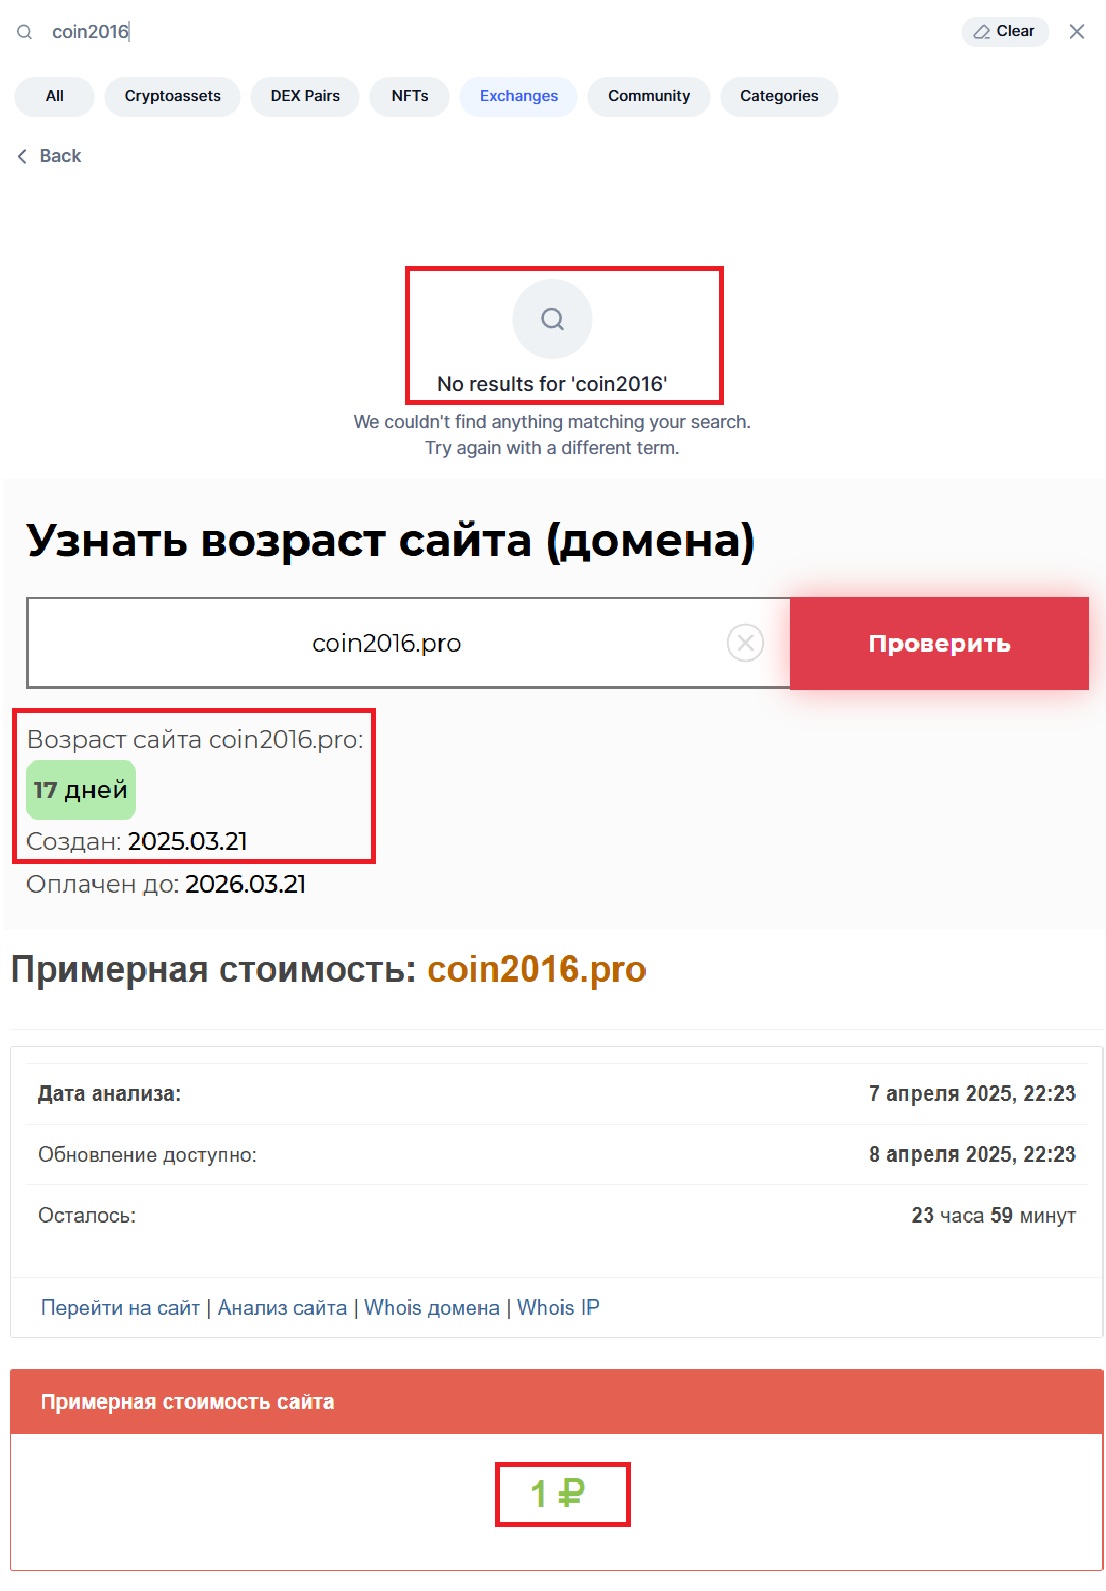Click the large magnifier icon above No results
The height and width of the screenshot is (1591, 1106).
click(x=552, y=319)
